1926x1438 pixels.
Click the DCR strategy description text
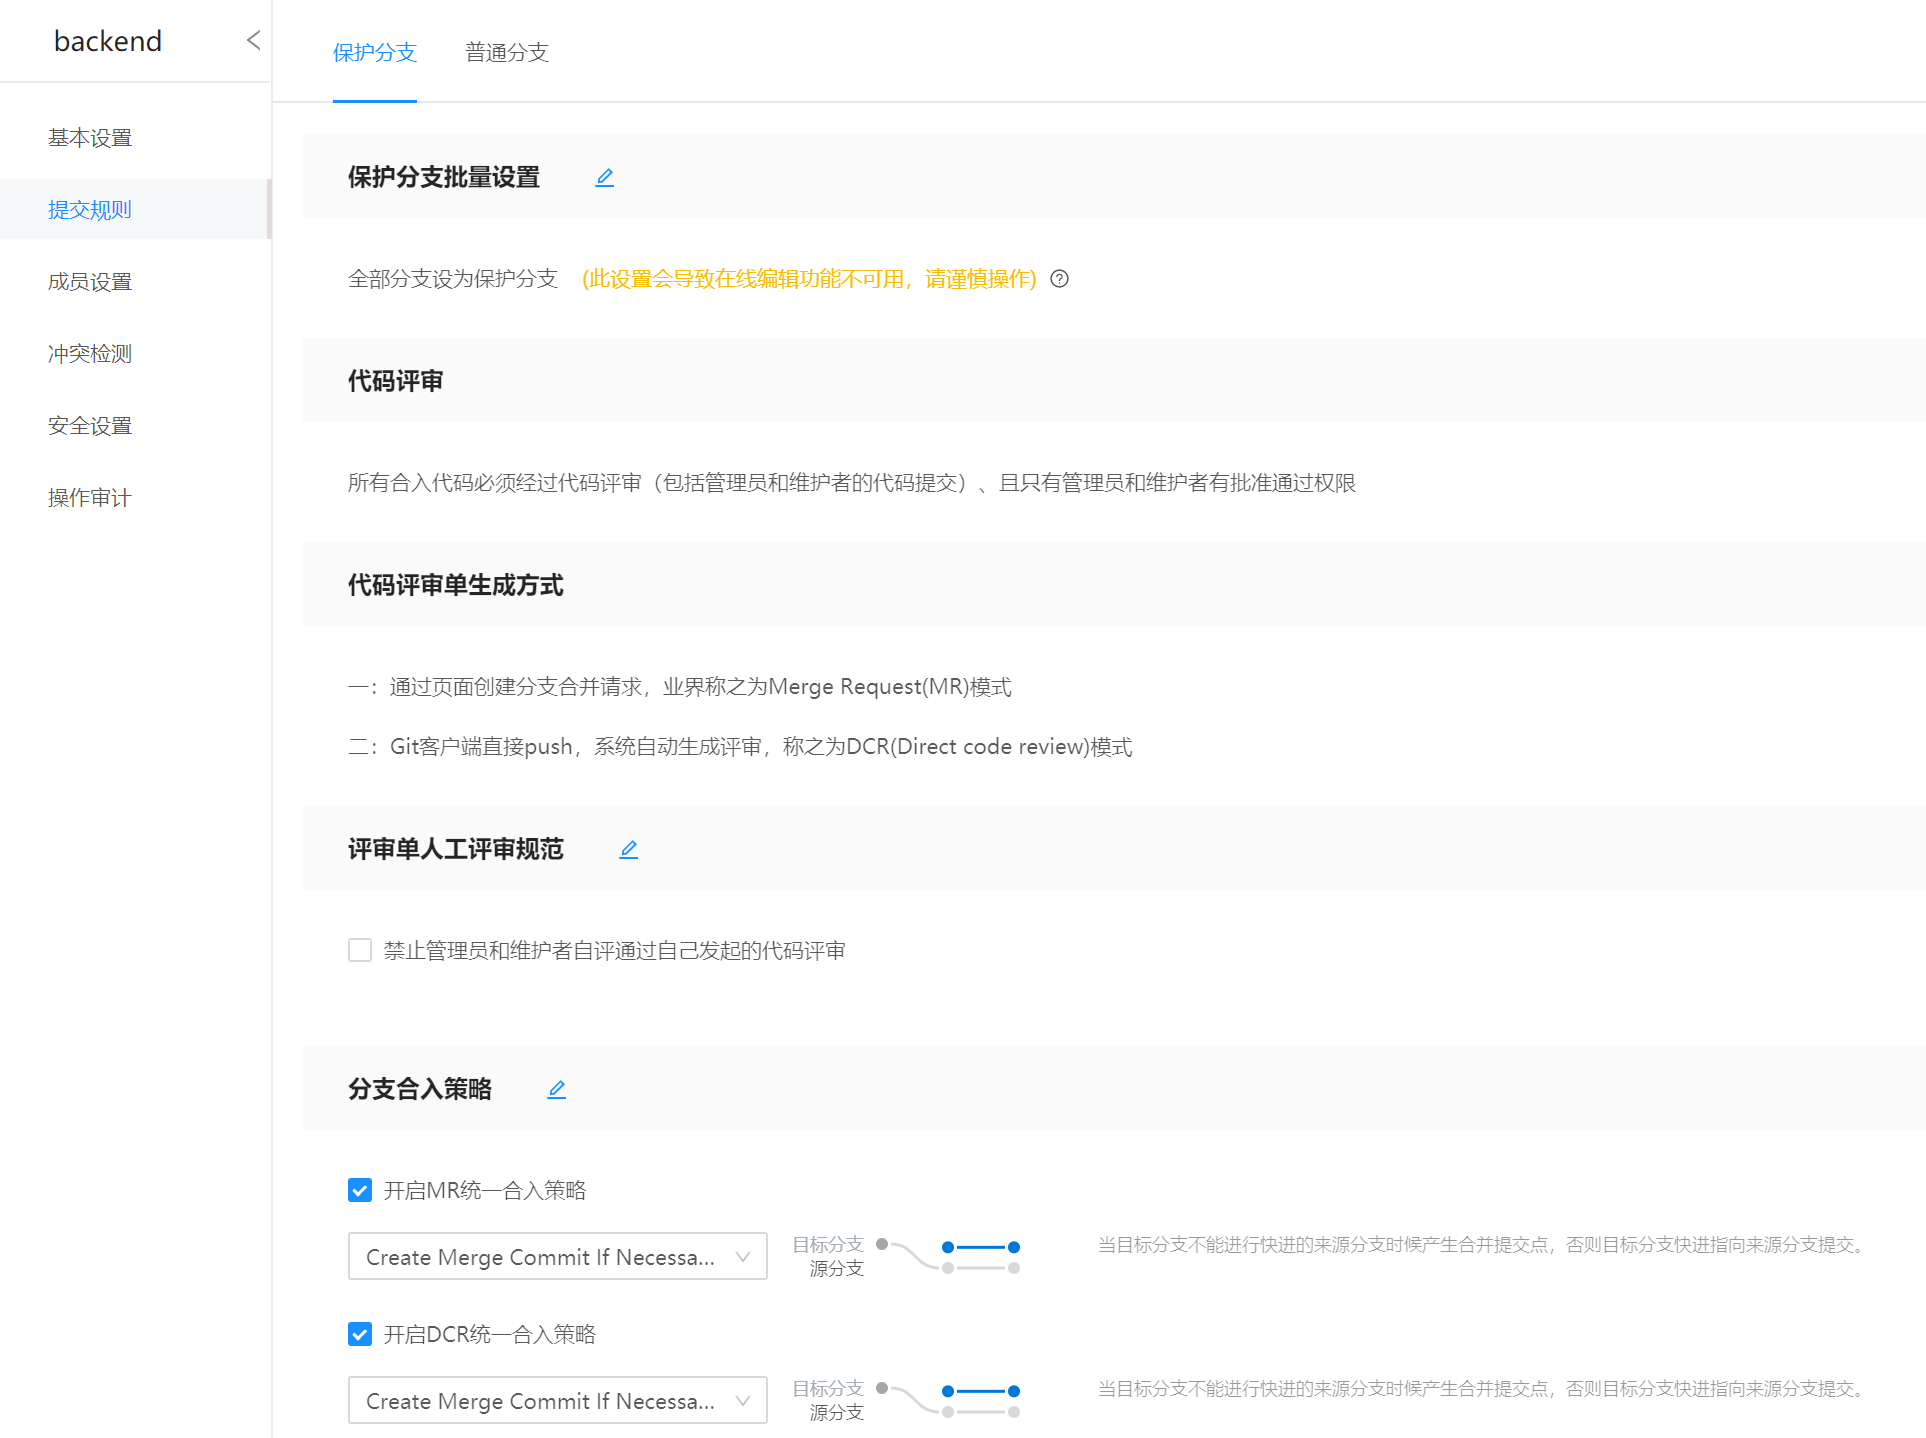coord(1484,1389)
